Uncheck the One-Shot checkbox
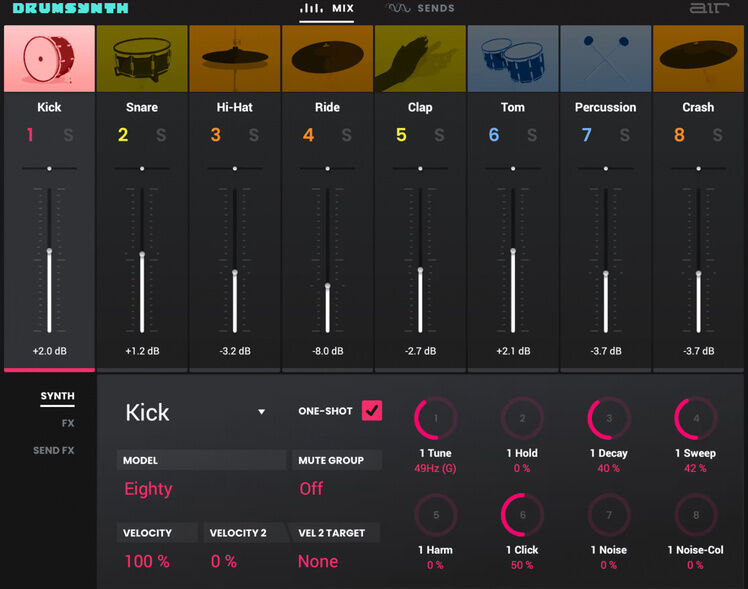This screenshot has height=589, width=748. [x=372, y=411]
